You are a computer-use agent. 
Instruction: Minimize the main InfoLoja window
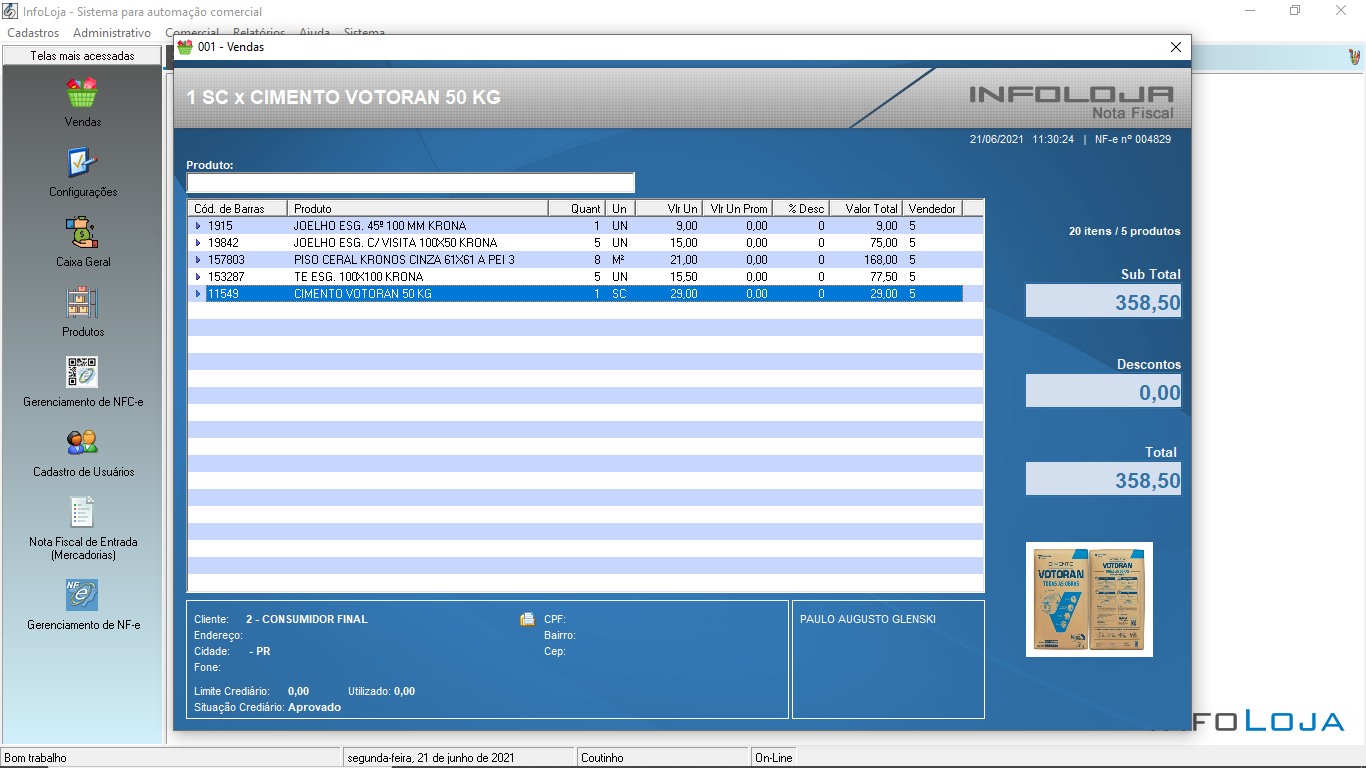(1250, 11)
